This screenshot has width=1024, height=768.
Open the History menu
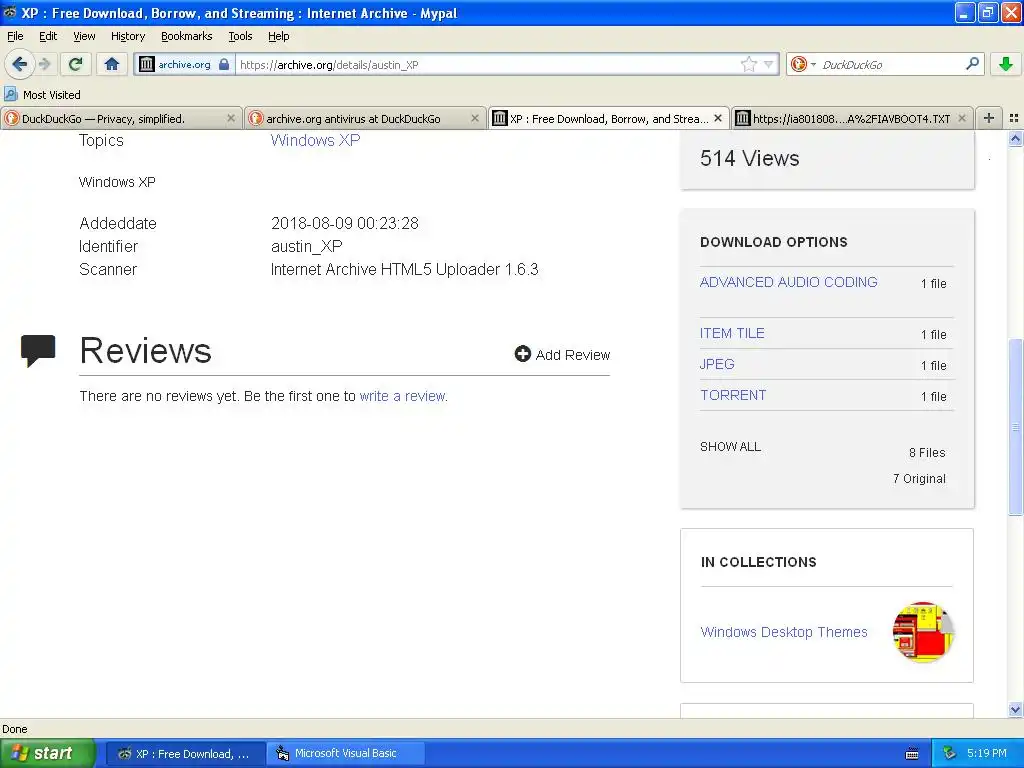point(127,36)
